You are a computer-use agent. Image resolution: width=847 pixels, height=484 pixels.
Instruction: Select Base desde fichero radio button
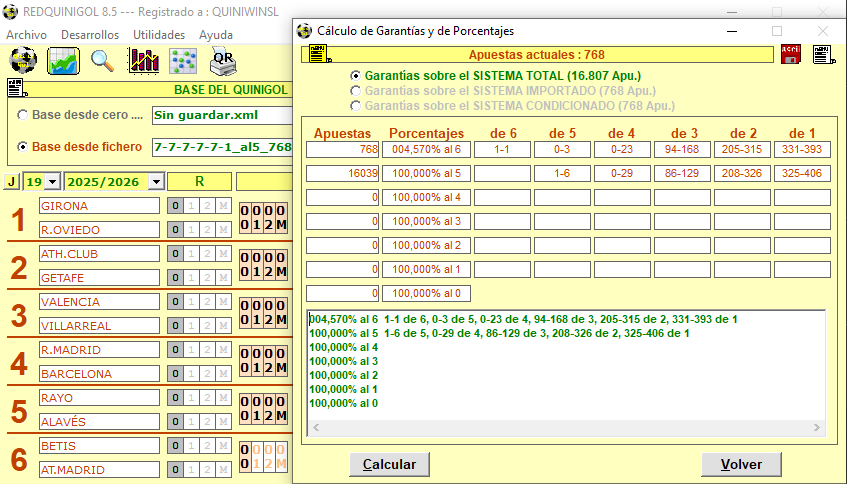pos(22,146)
